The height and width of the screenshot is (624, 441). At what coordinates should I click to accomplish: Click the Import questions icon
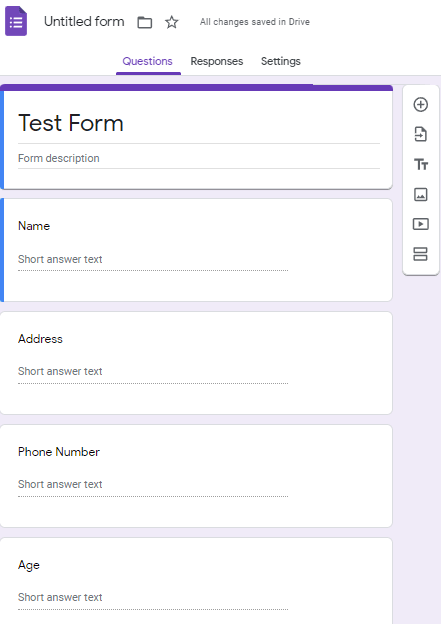(x=421, y=134)
